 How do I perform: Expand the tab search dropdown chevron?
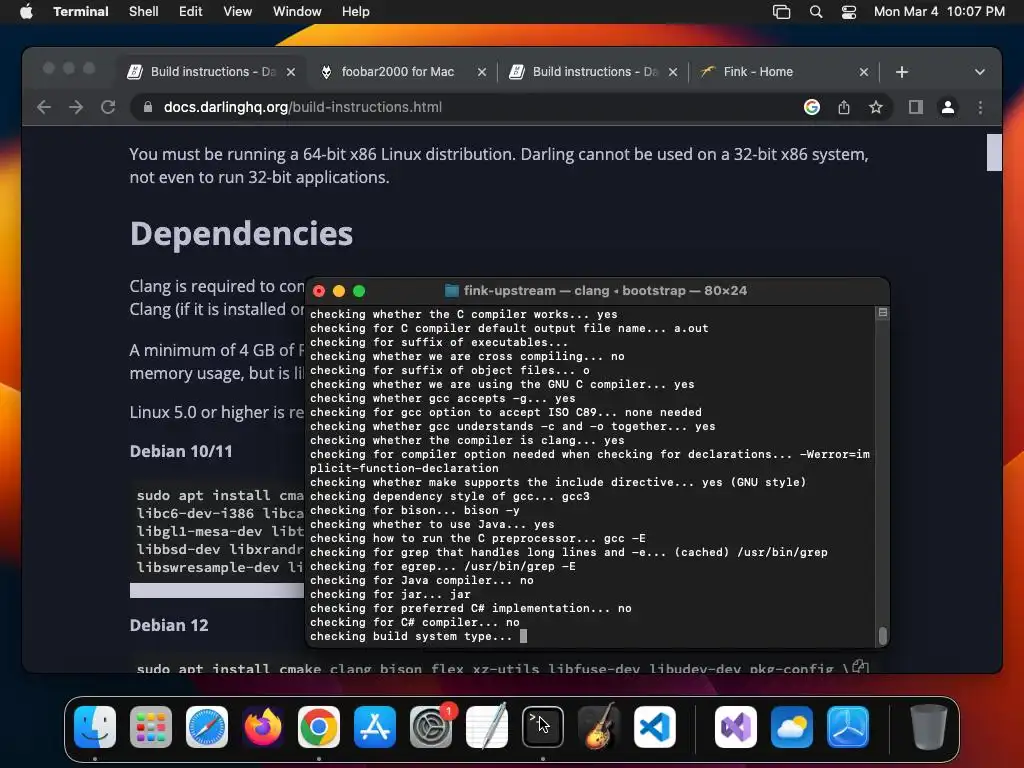coord(980,72)
